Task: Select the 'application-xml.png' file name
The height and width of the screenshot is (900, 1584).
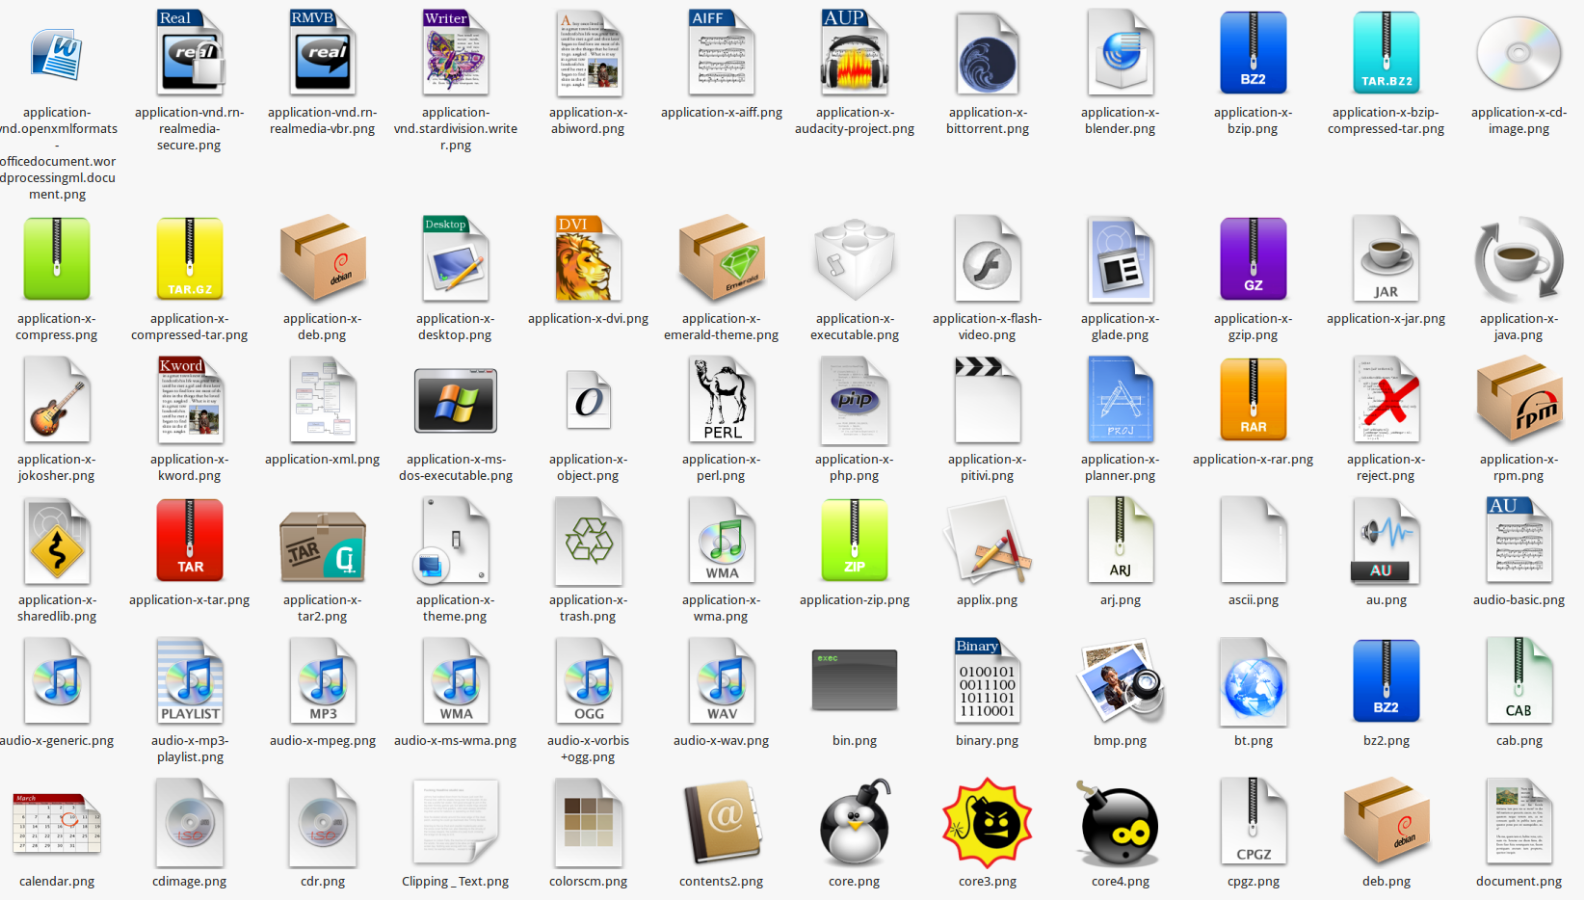Action: (322, 460)
